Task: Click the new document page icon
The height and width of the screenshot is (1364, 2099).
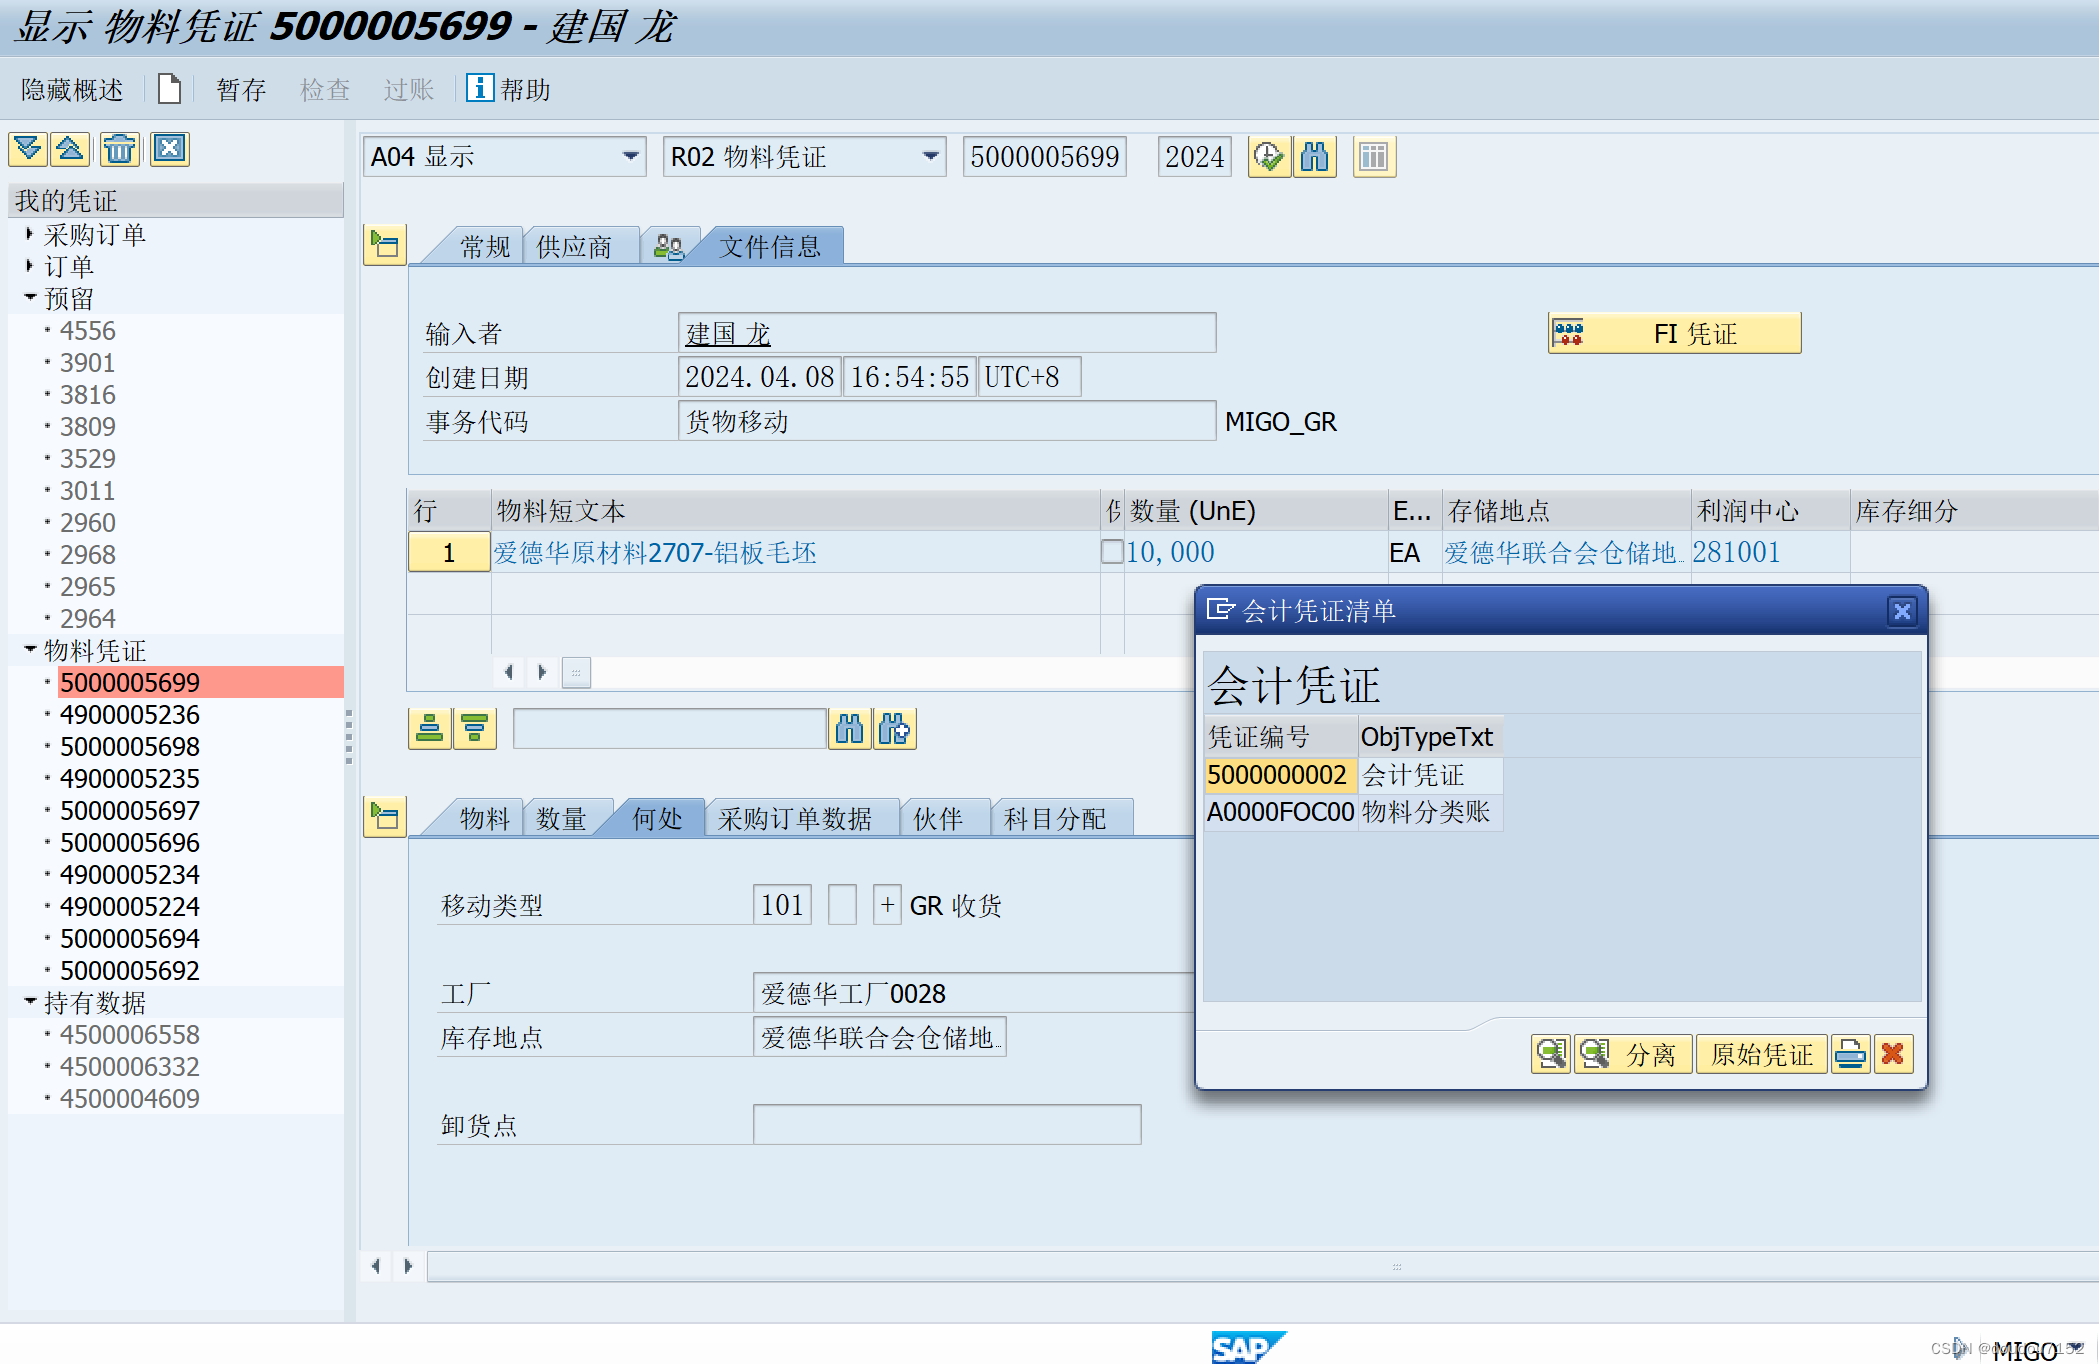Action: [170, 89]
